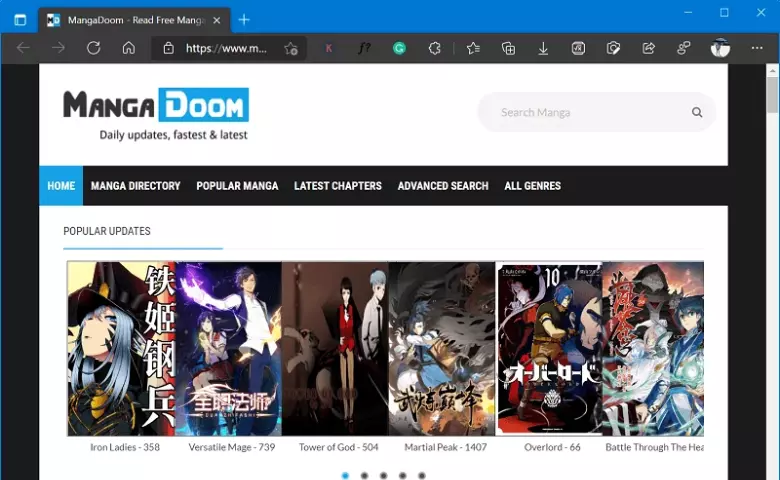Select second carousel page dot
Screen dimensions: 780x480
(364, 476)
